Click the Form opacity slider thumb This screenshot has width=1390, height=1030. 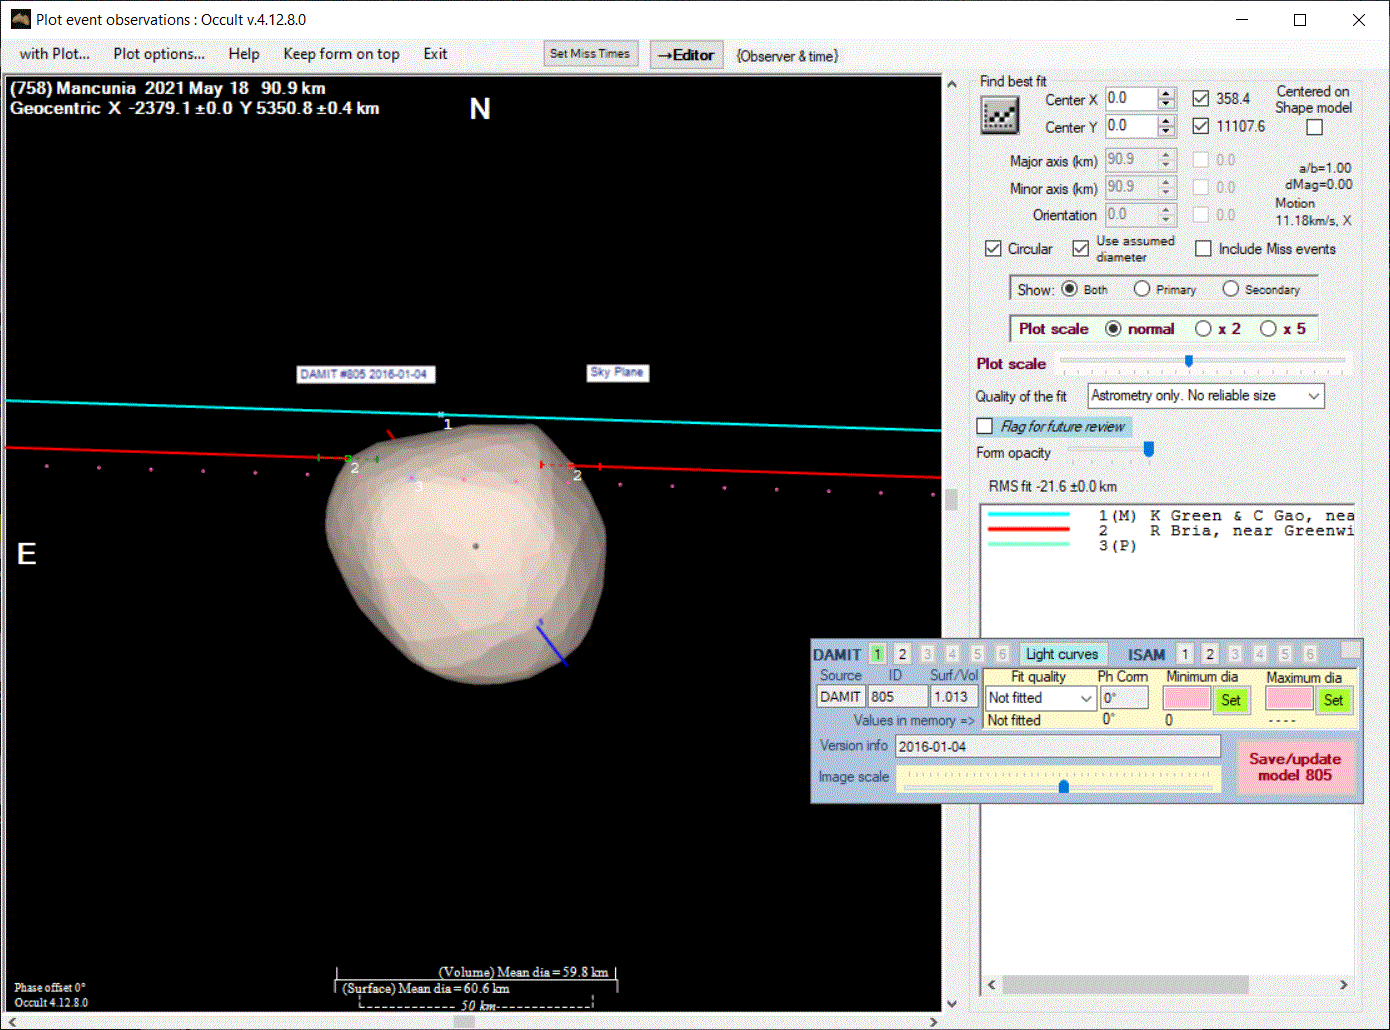coord(1149,450)
